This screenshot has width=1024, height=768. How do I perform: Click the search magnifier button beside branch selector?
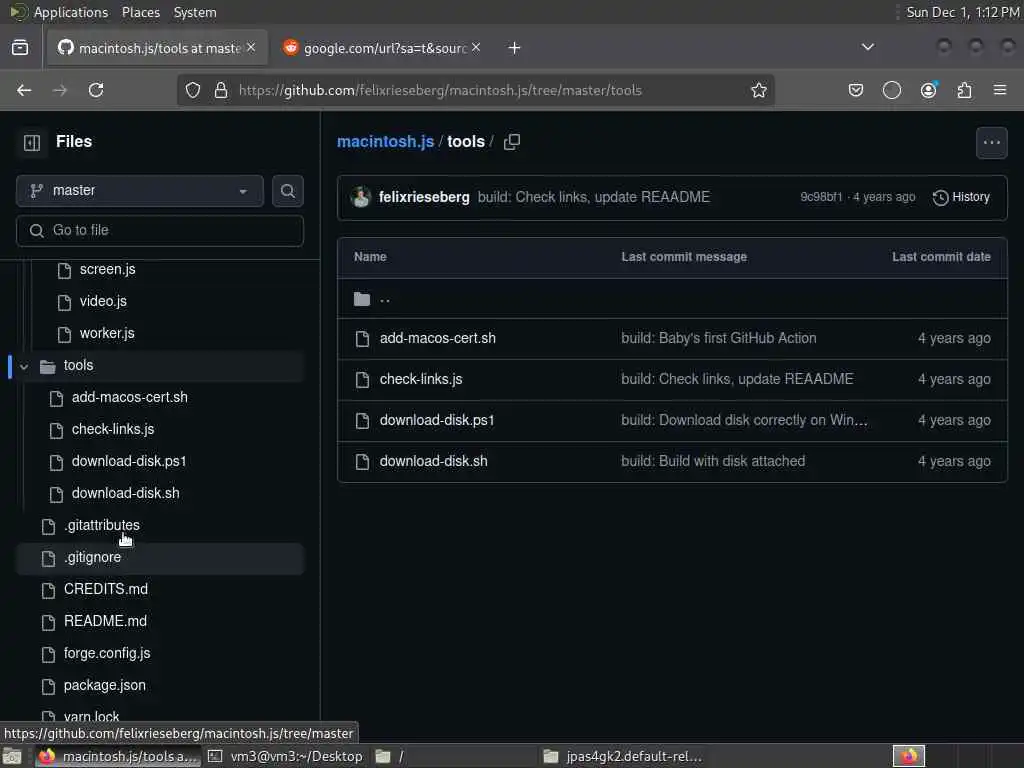tap(287, 191)
